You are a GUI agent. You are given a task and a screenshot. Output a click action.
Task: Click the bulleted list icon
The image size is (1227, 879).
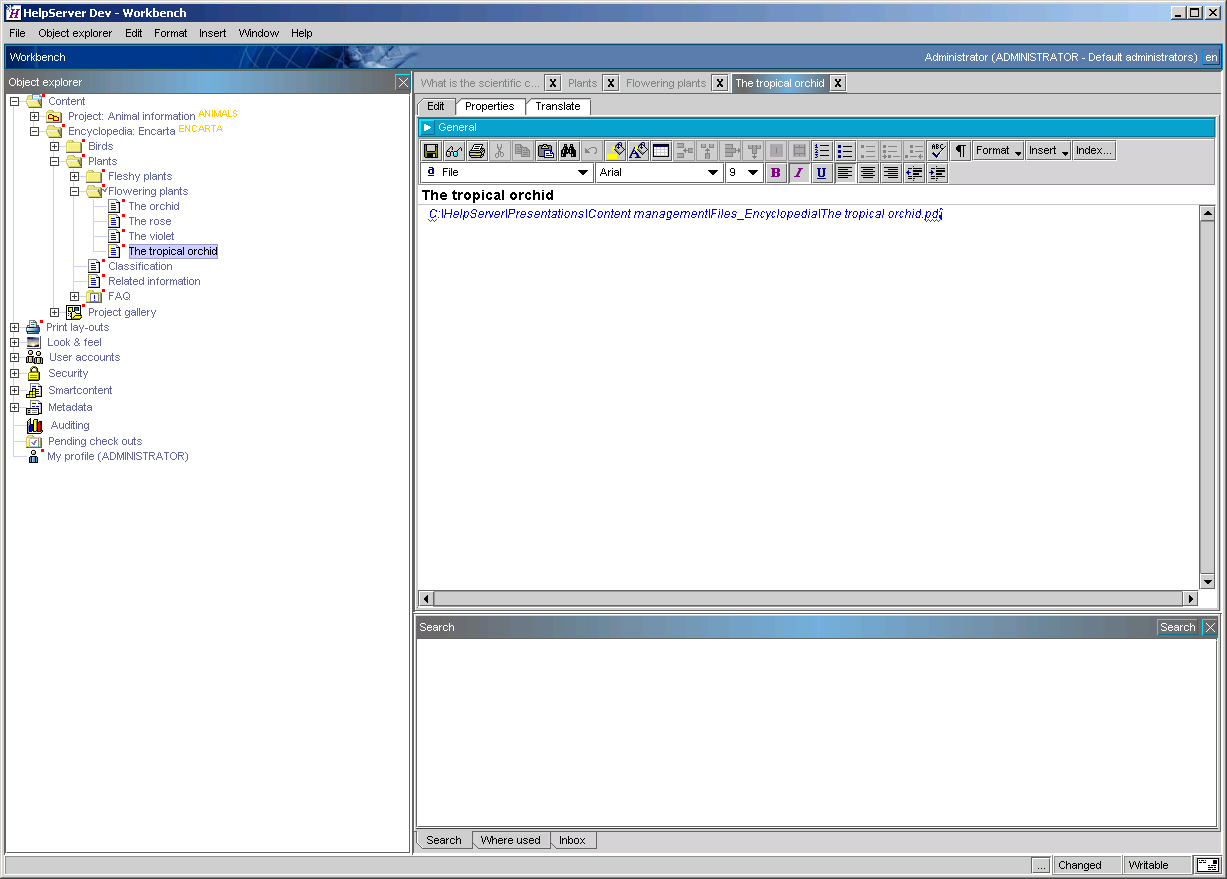point(845,151)
